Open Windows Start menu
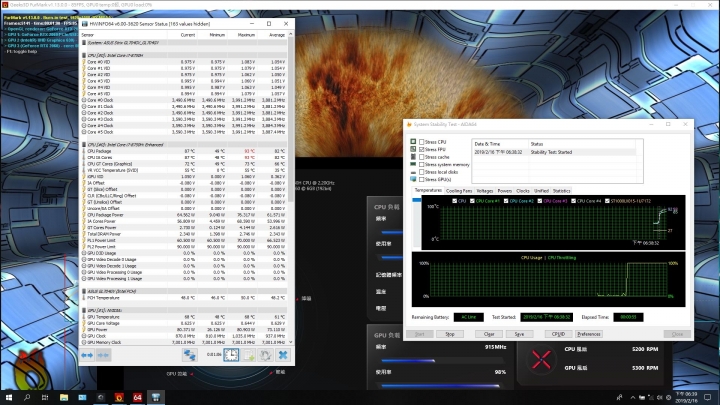Screen dimensions: 720x405 (9, 397)
